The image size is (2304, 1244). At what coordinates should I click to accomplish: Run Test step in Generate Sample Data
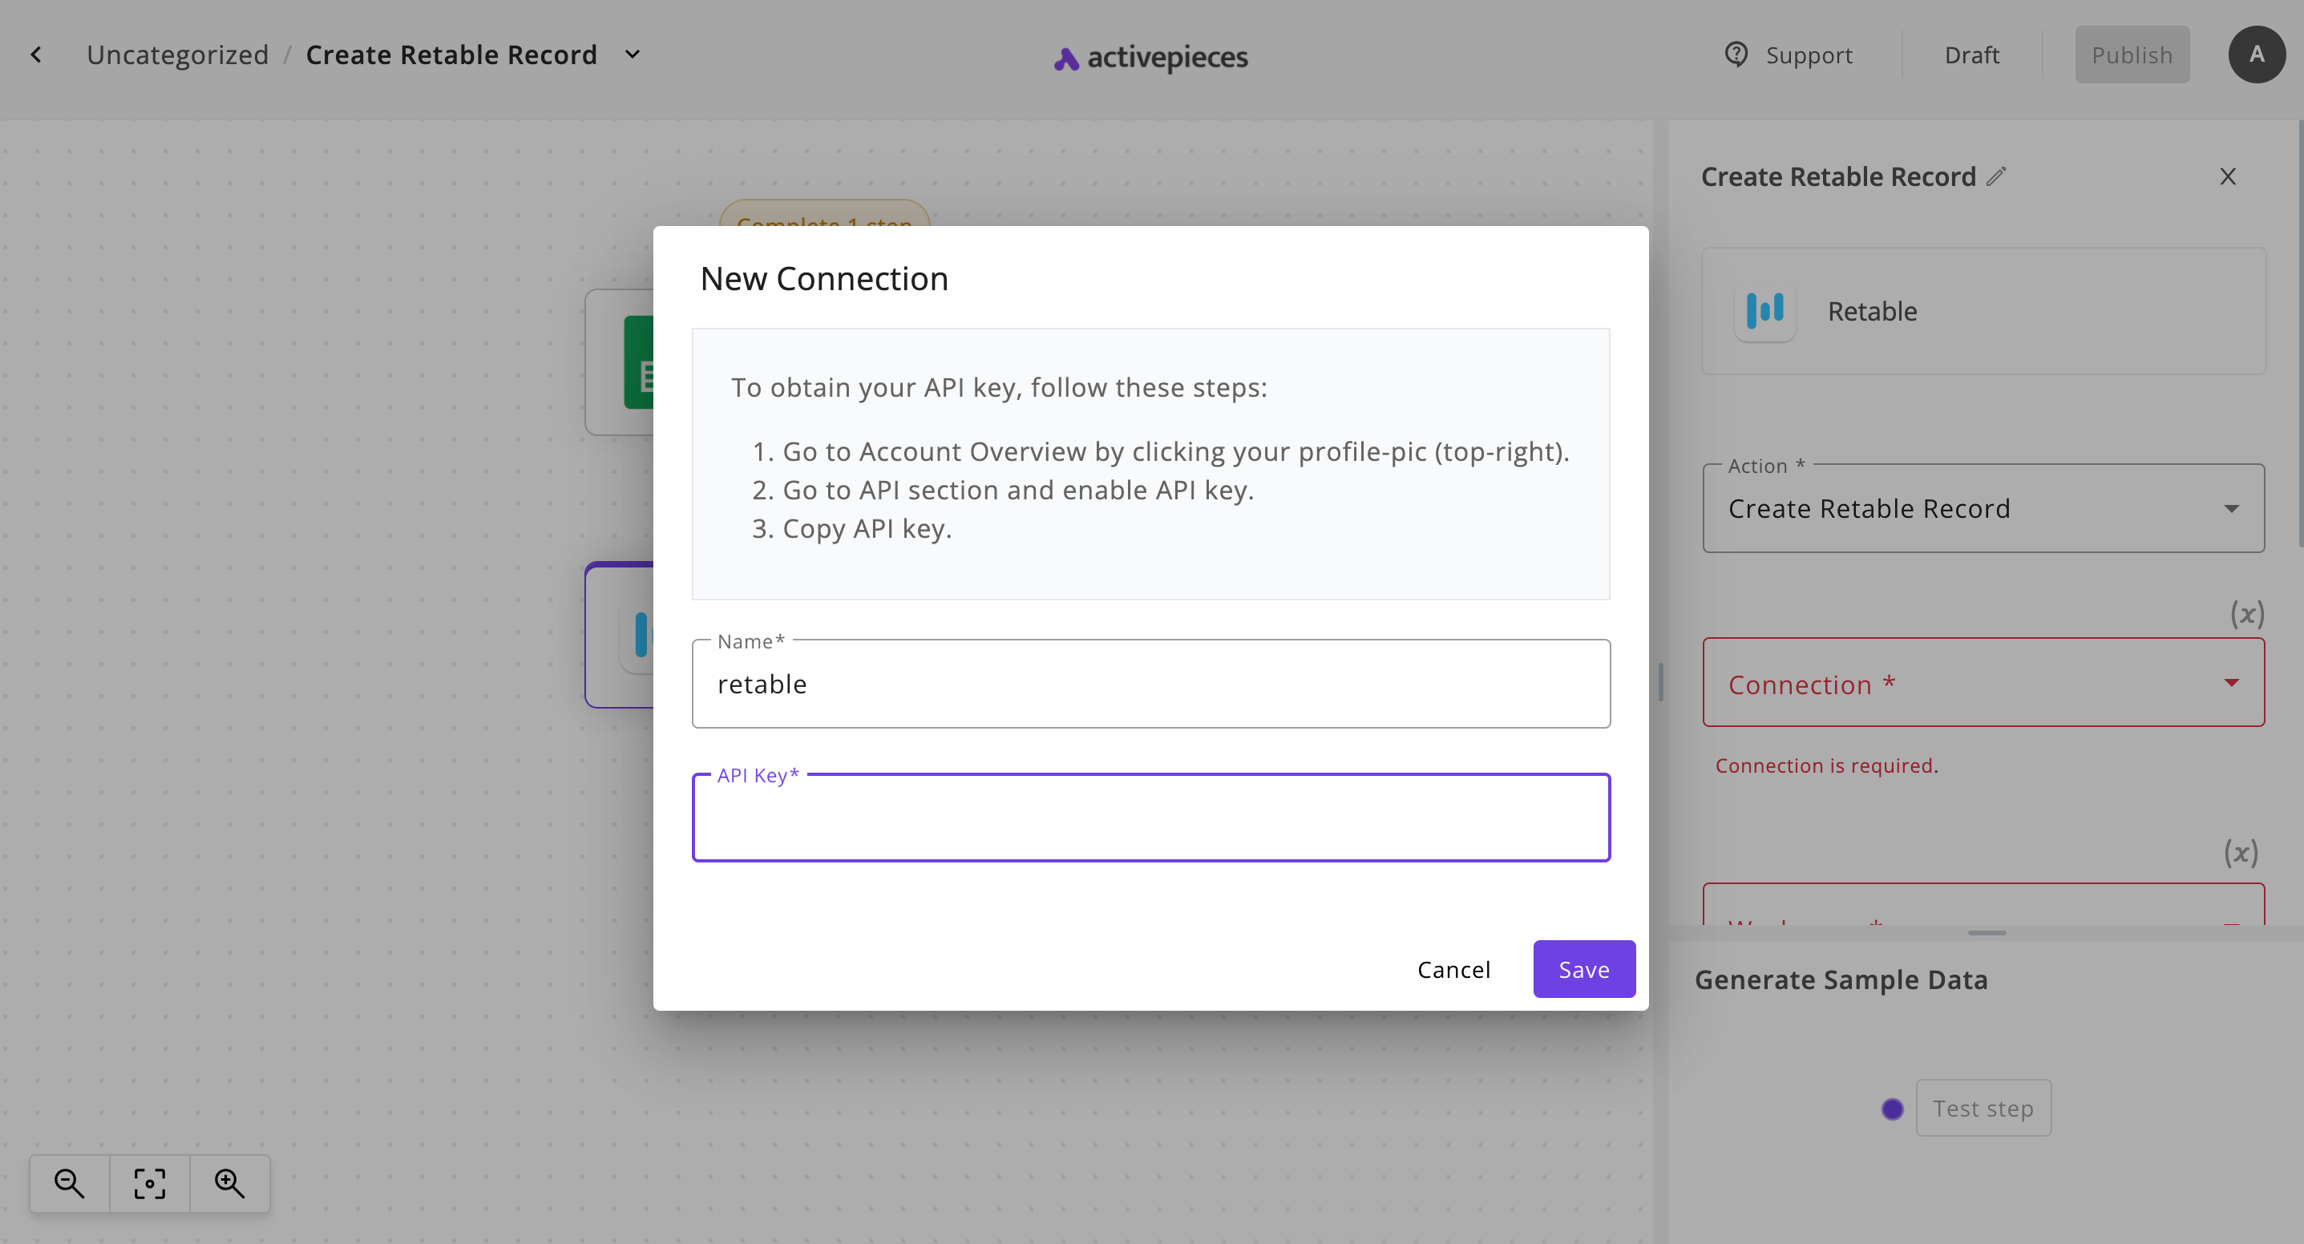pyautogui.click(x=1983, y=1108)
